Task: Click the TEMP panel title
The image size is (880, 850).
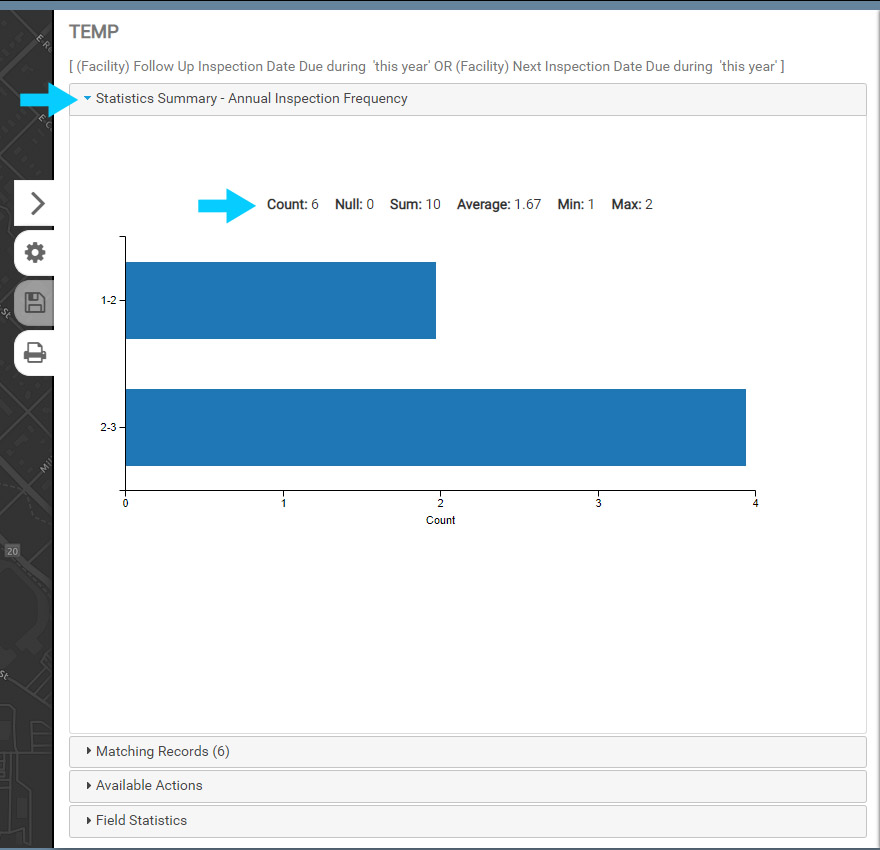Action: [x=94, y=33]
